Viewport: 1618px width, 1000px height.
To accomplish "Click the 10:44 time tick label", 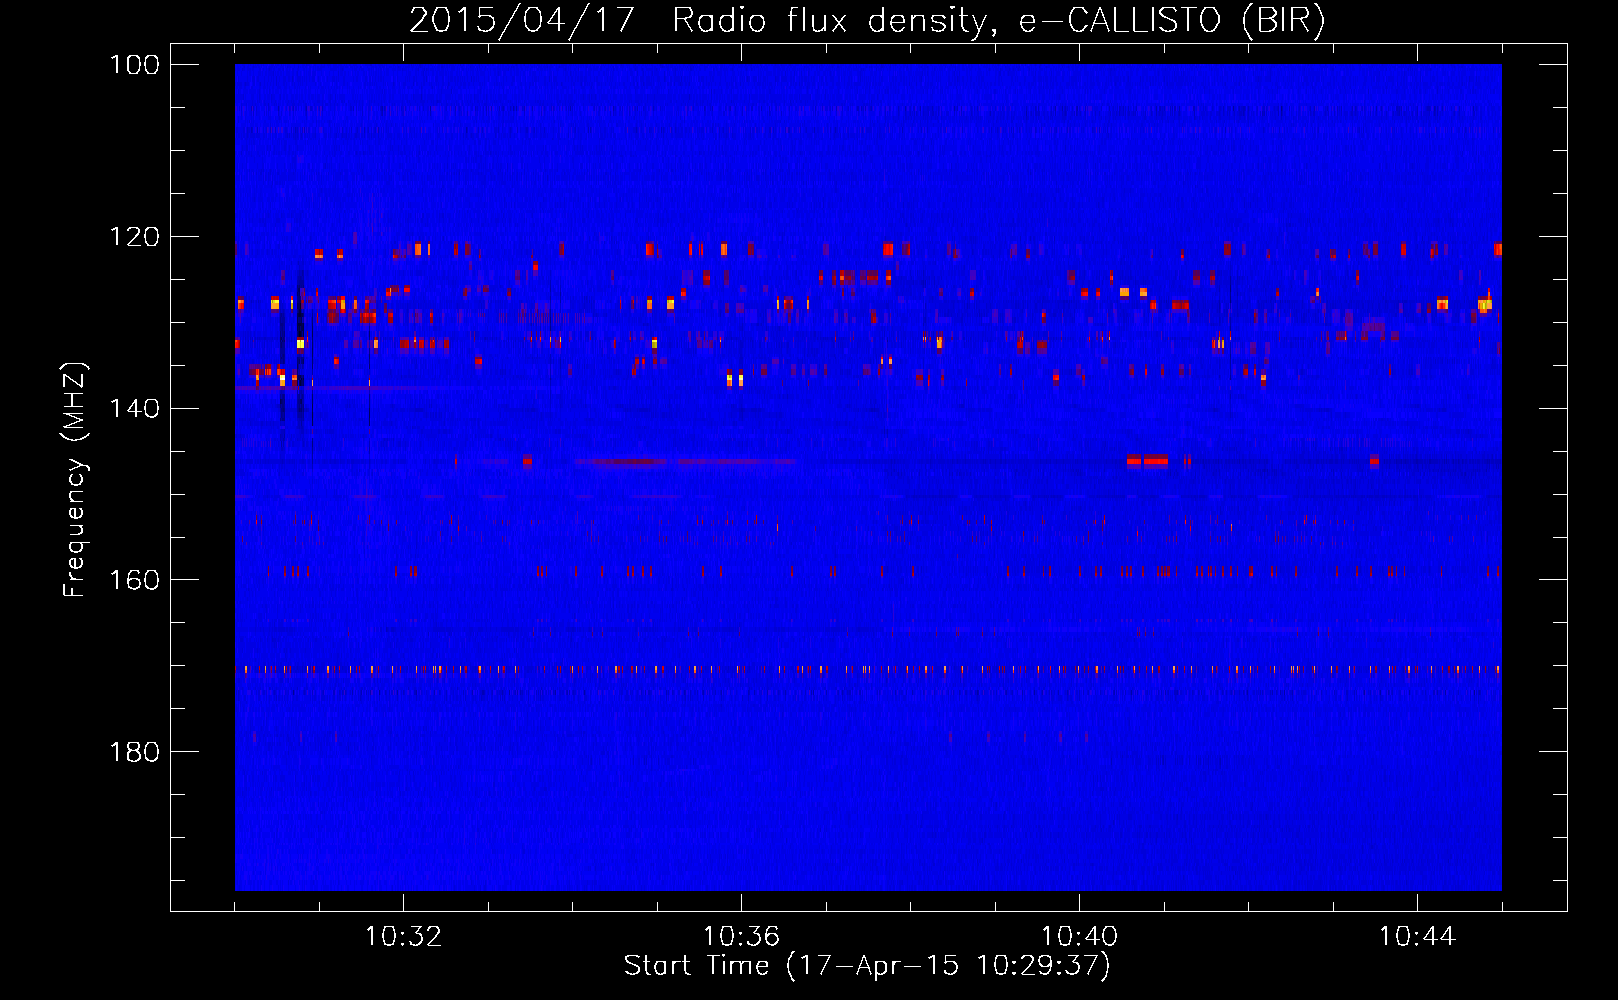I will [x=1417, y=937].
